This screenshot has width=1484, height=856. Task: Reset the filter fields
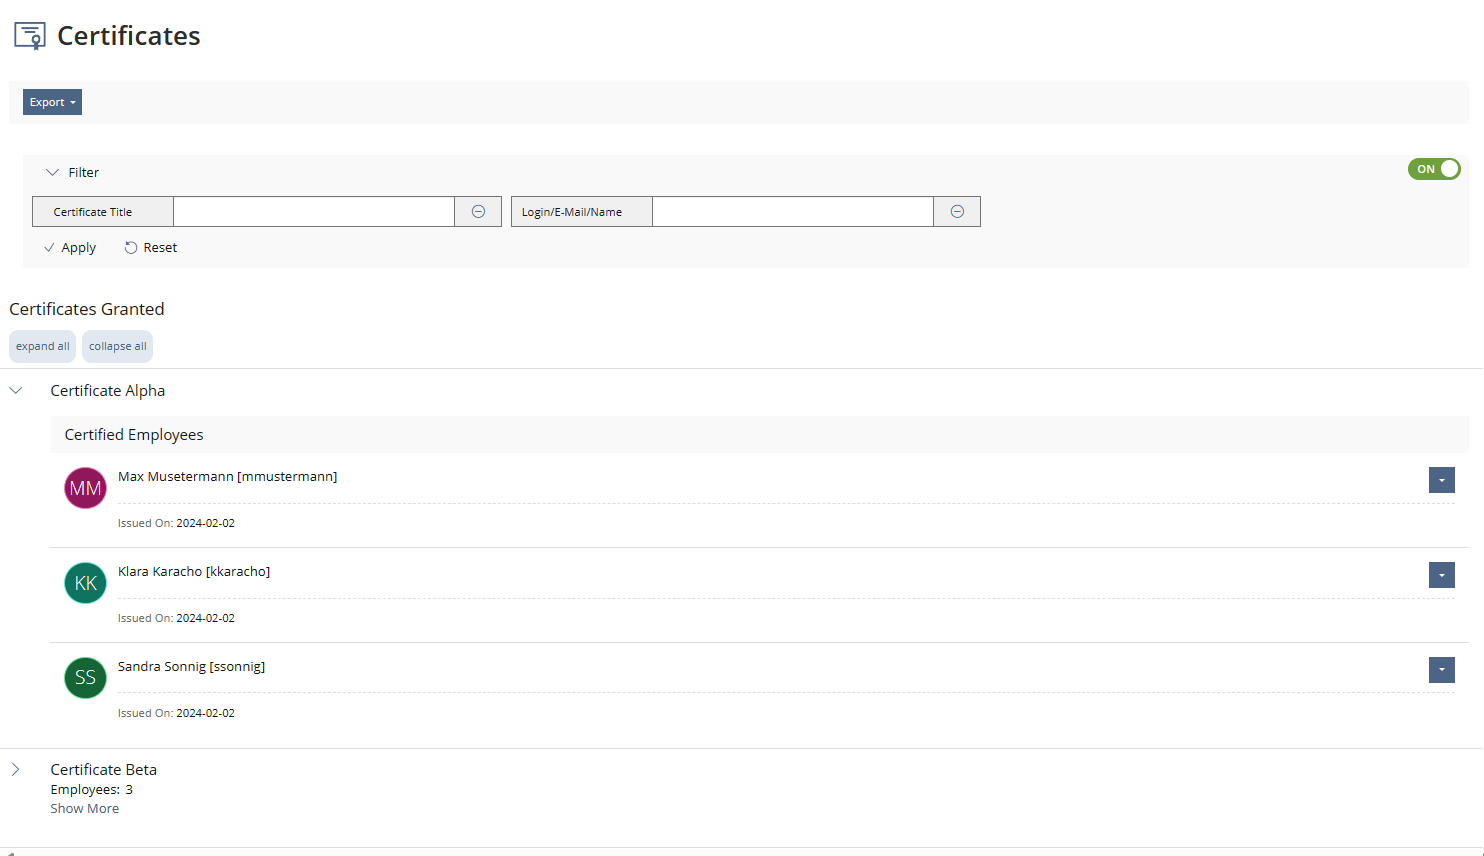click(x=151, y=248)
